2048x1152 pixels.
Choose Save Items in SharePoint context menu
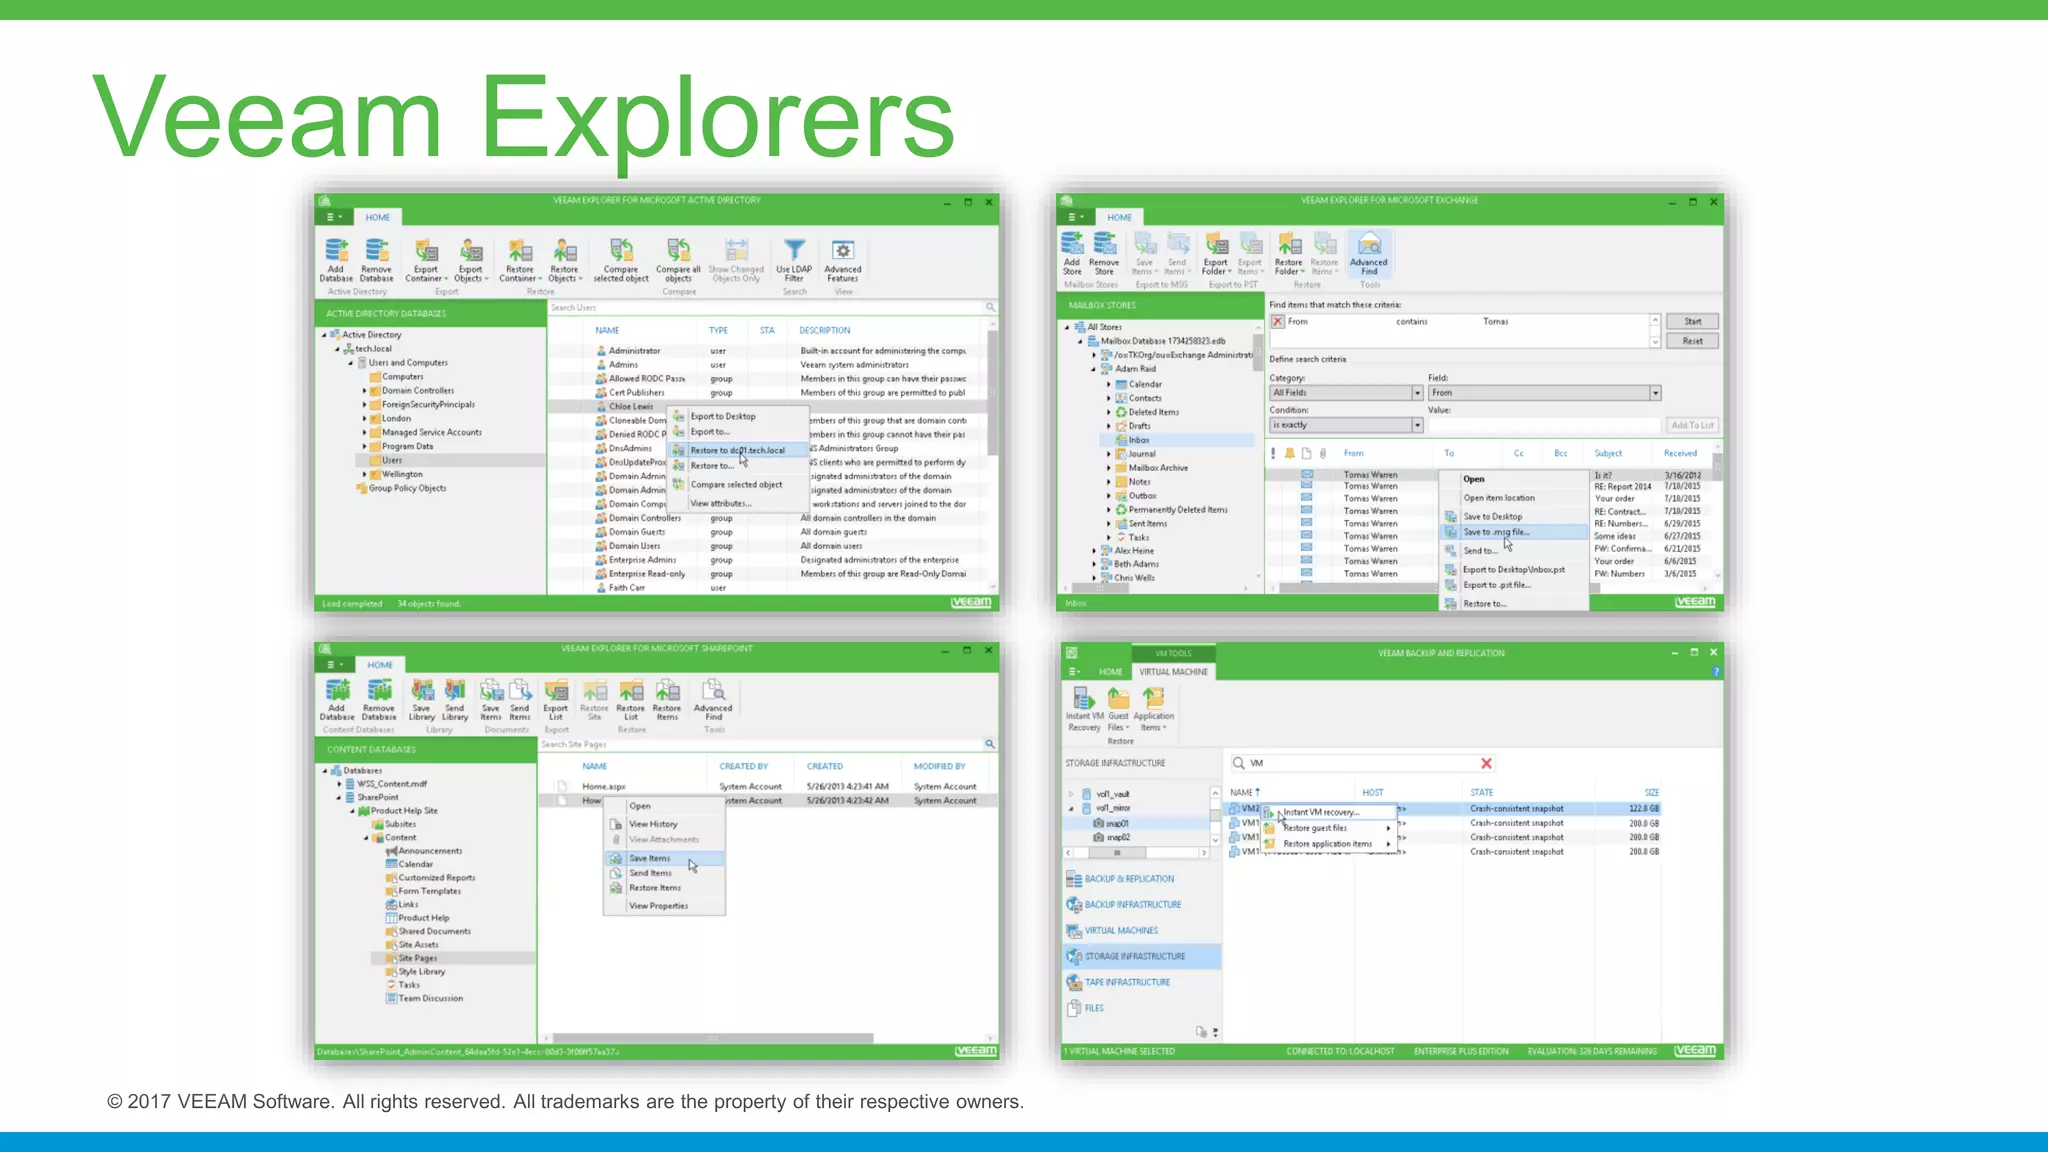pyautogui.click(x=664, y=858)
